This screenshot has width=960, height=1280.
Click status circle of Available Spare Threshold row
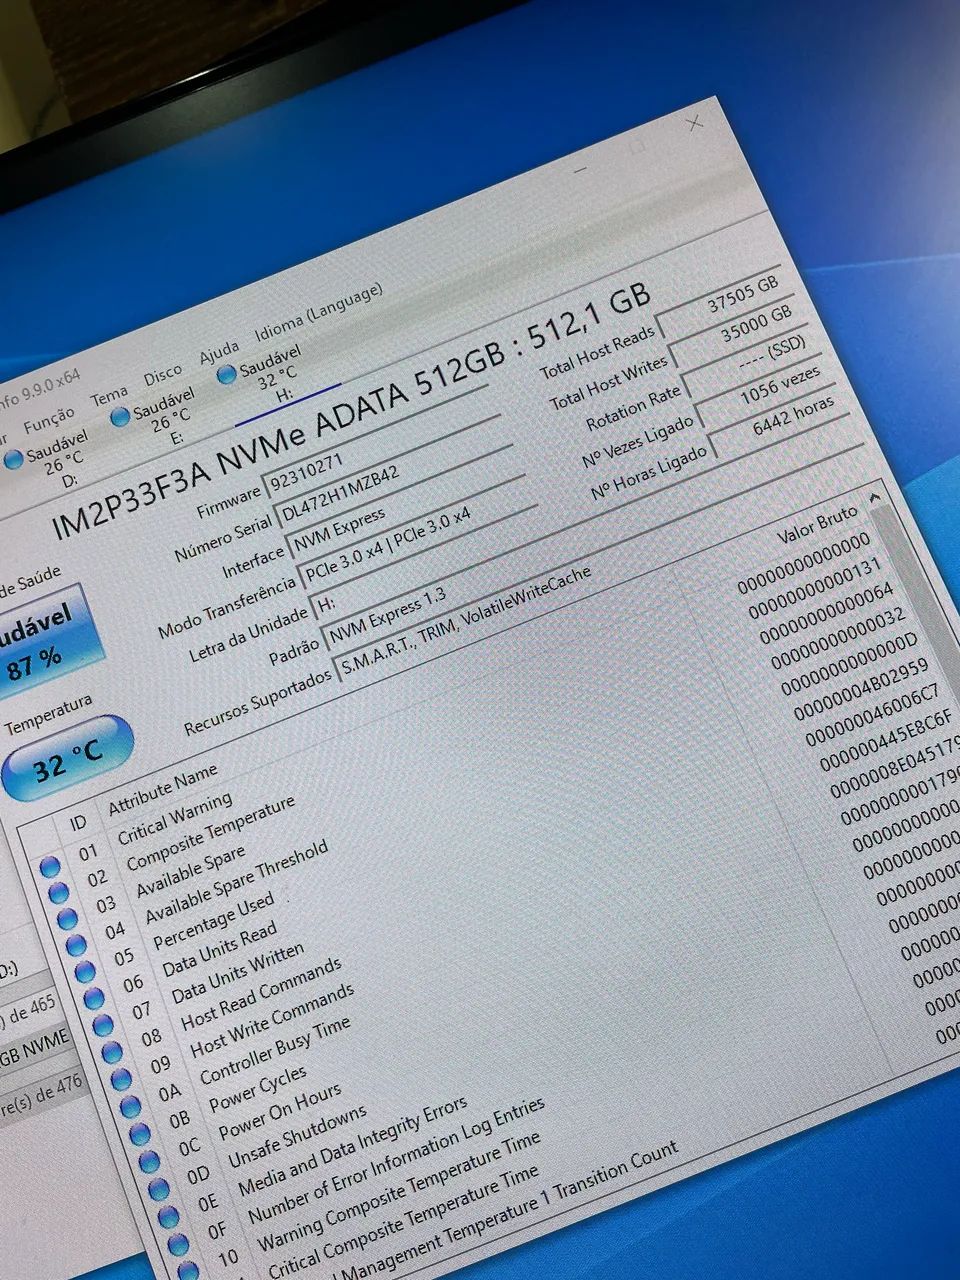(76, 945)
